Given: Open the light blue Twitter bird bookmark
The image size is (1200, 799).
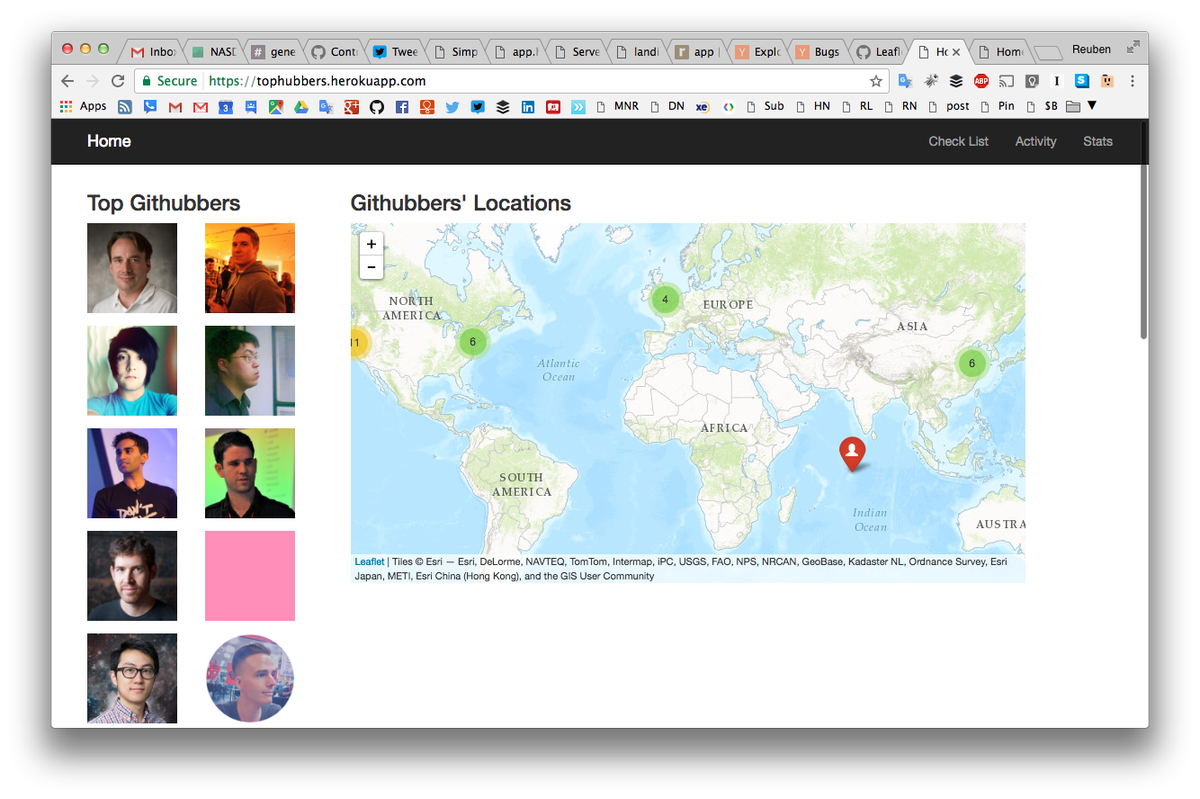Looking at the screenshot, I should pyautogui.click(x=453, y=106).
